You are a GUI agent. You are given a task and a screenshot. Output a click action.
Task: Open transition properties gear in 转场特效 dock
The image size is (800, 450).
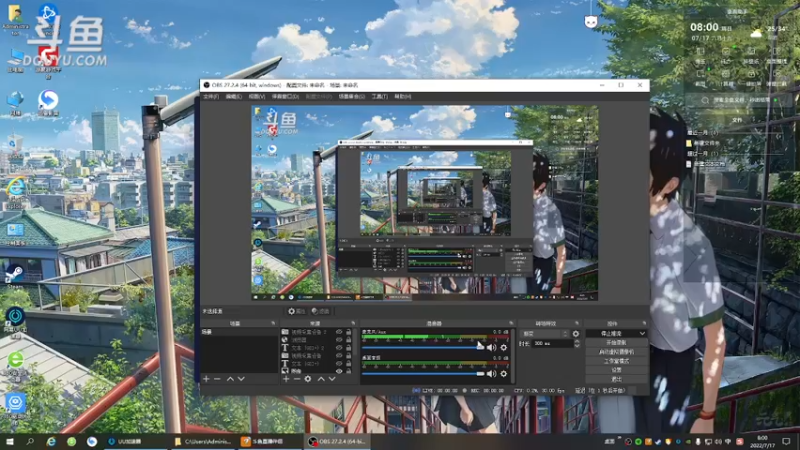click(x=576, y=334)
